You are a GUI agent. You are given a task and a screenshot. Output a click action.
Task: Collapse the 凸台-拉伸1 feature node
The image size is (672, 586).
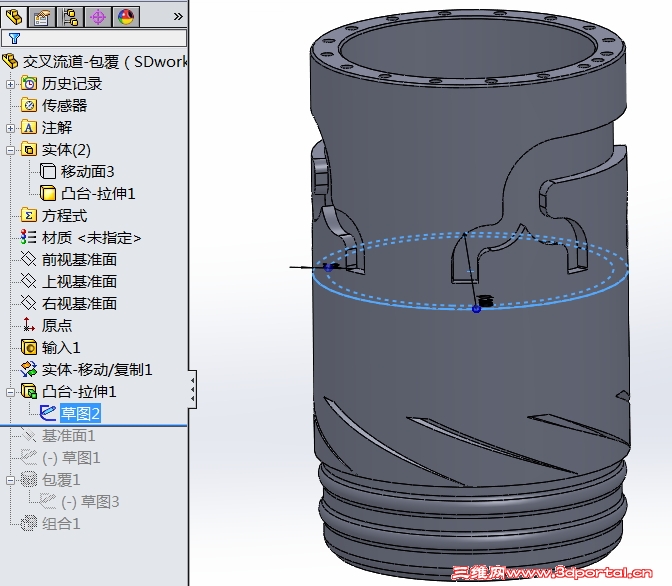click(10, 392)
